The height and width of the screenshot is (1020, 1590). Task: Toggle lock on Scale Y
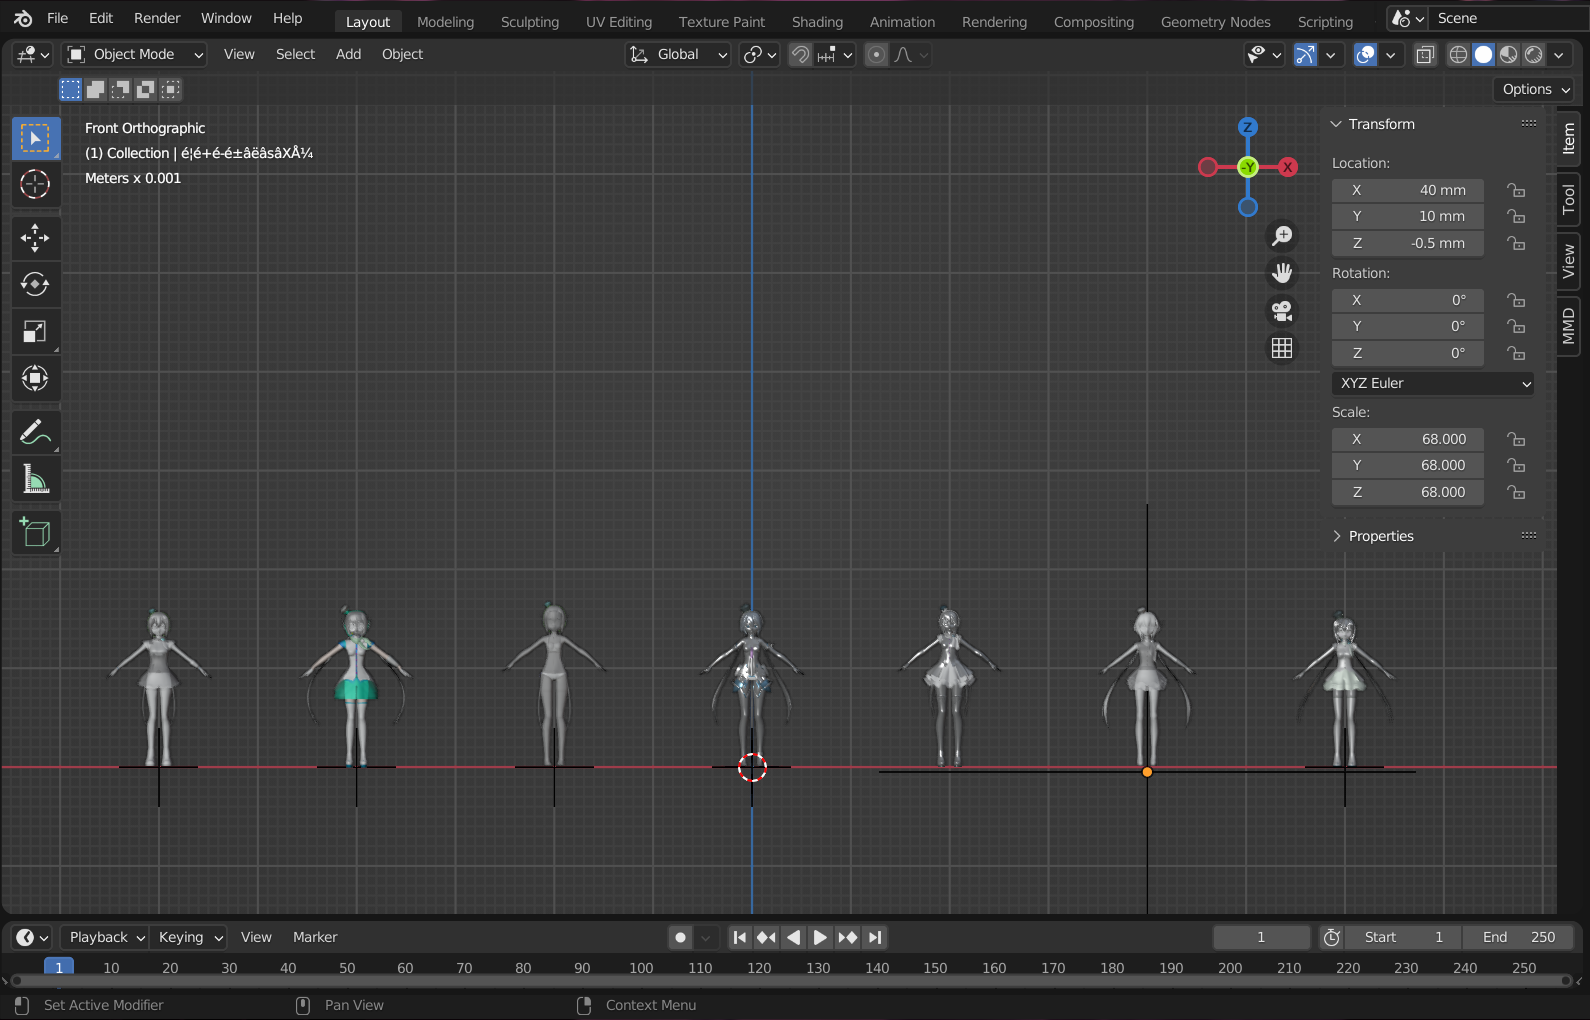1517,465
